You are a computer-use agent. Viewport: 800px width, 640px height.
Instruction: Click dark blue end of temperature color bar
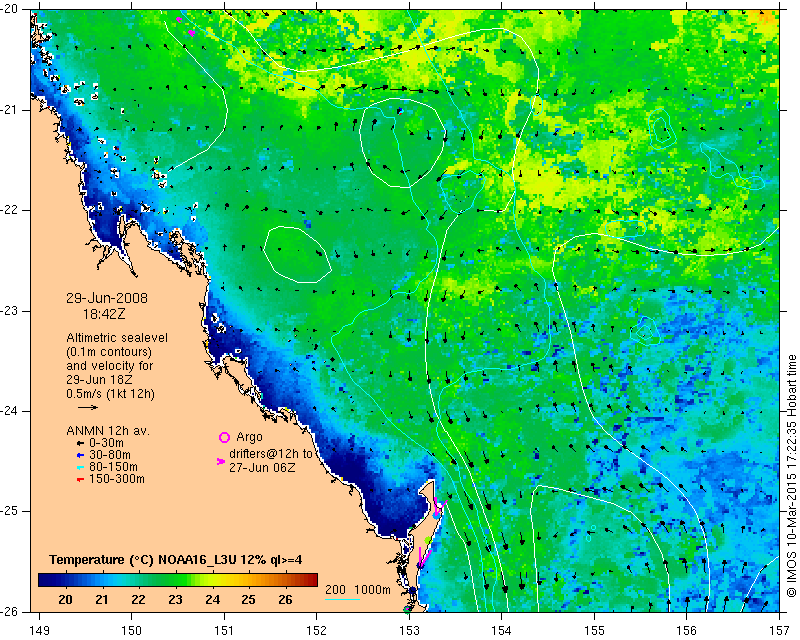[x=43, y=580]
